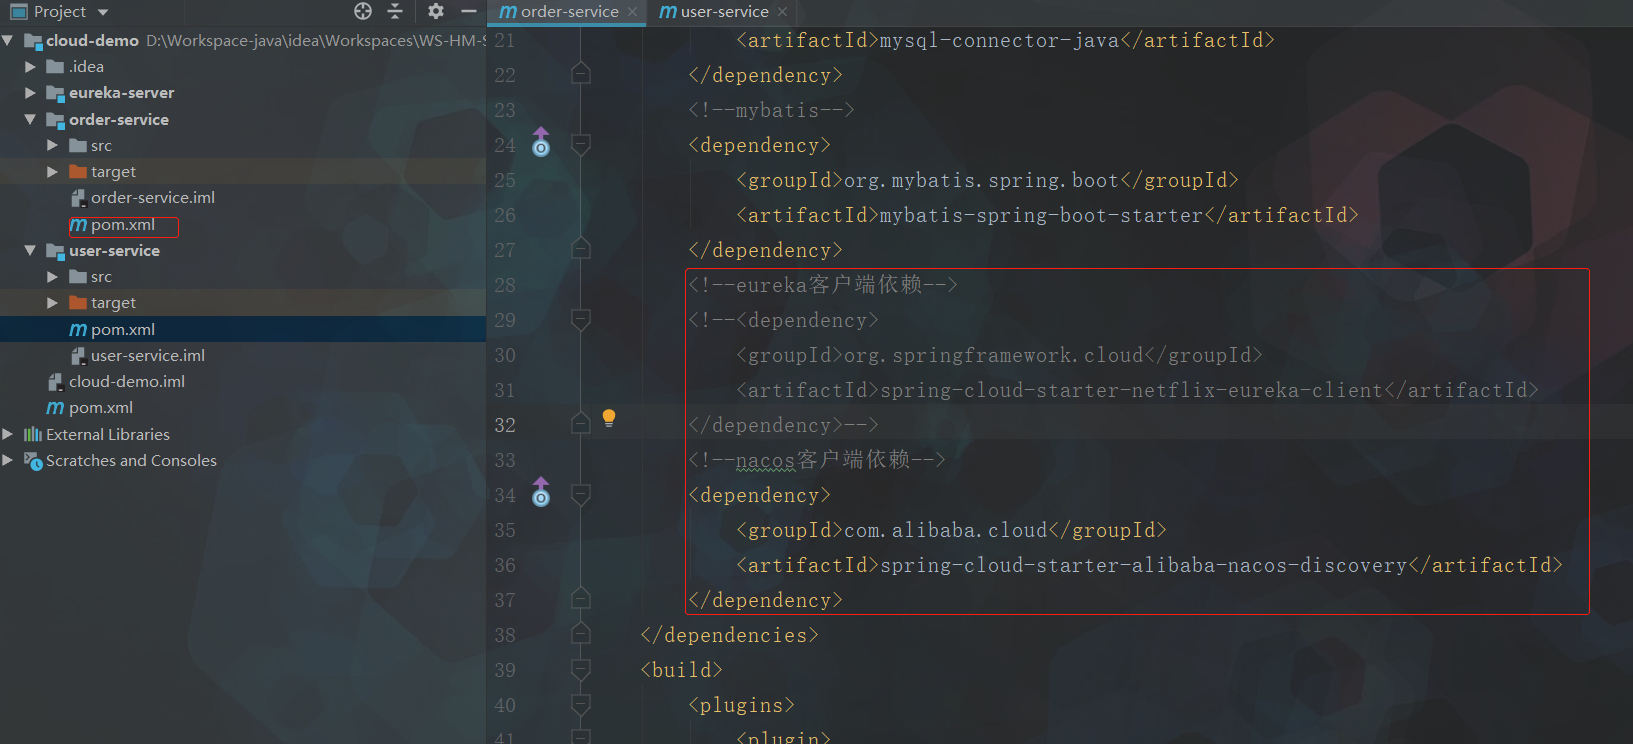The height and width of the screenshot is (744, 1633).
Task: Expand the Scratches and Consoles arrow
Action: (8, 461)
